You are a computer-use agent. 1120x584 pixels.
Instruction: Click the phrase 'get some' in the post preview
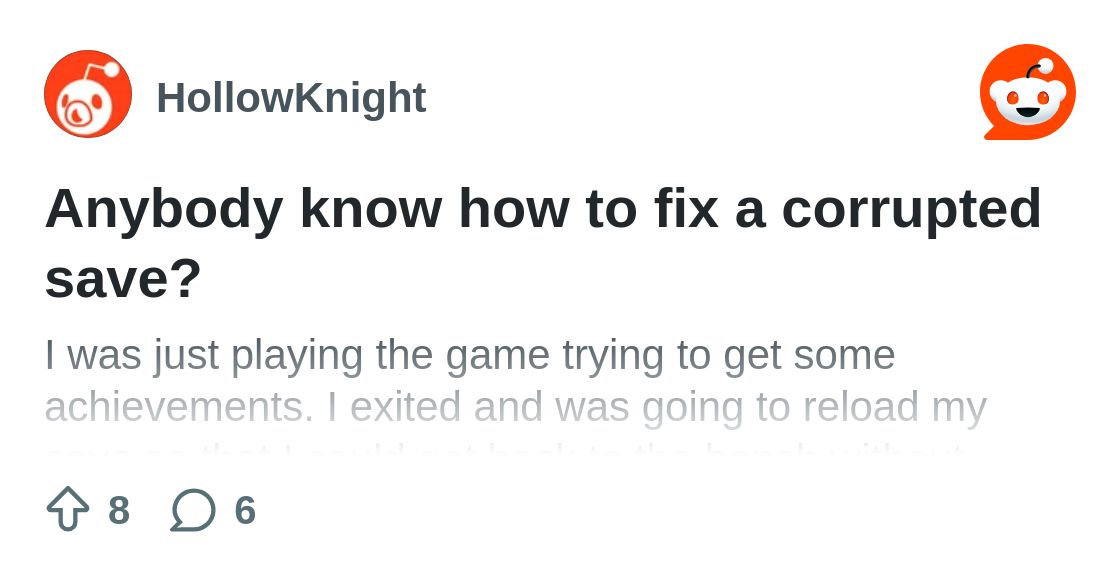809,355
